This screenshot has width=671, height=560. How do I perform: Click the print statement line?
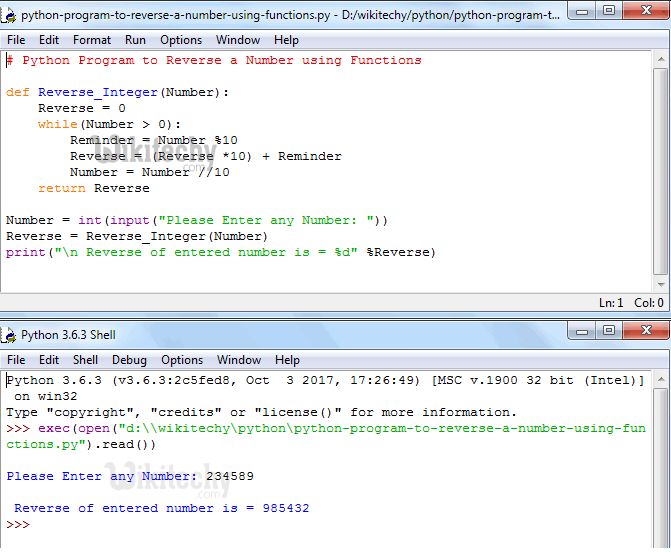pos(221,252)
